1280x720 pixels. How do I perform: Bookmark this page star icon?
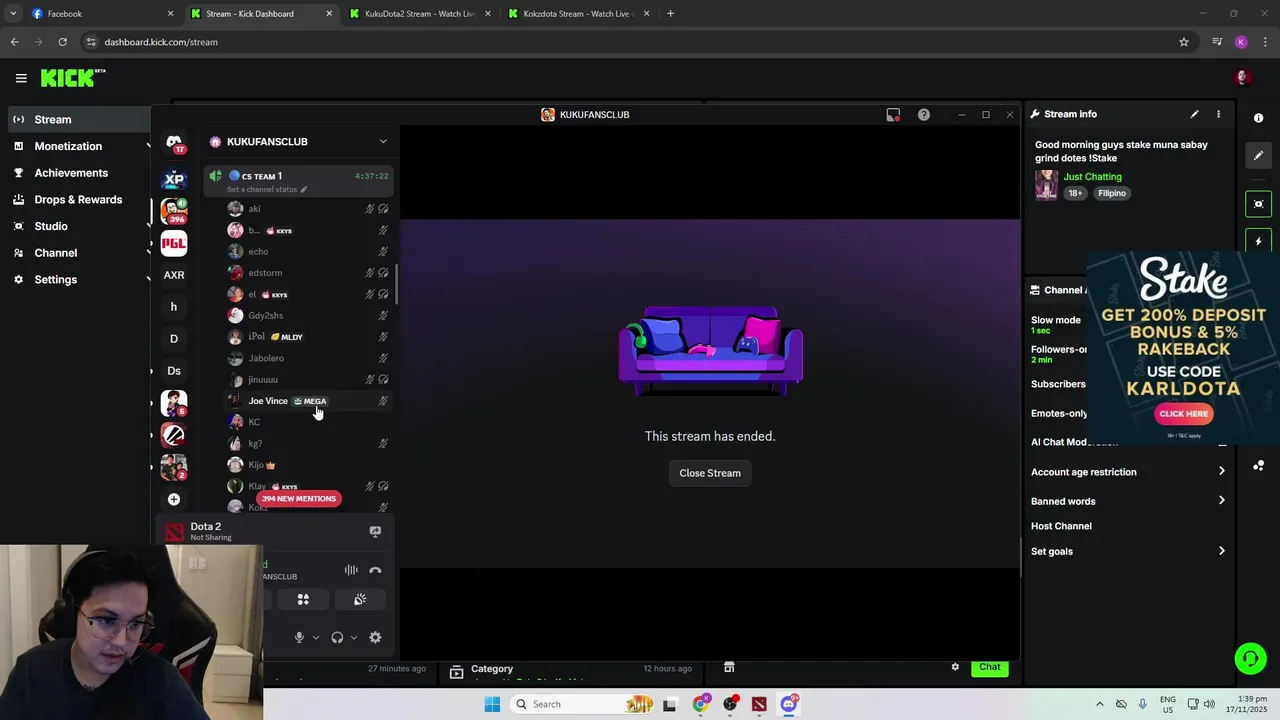pos(1184,42)
